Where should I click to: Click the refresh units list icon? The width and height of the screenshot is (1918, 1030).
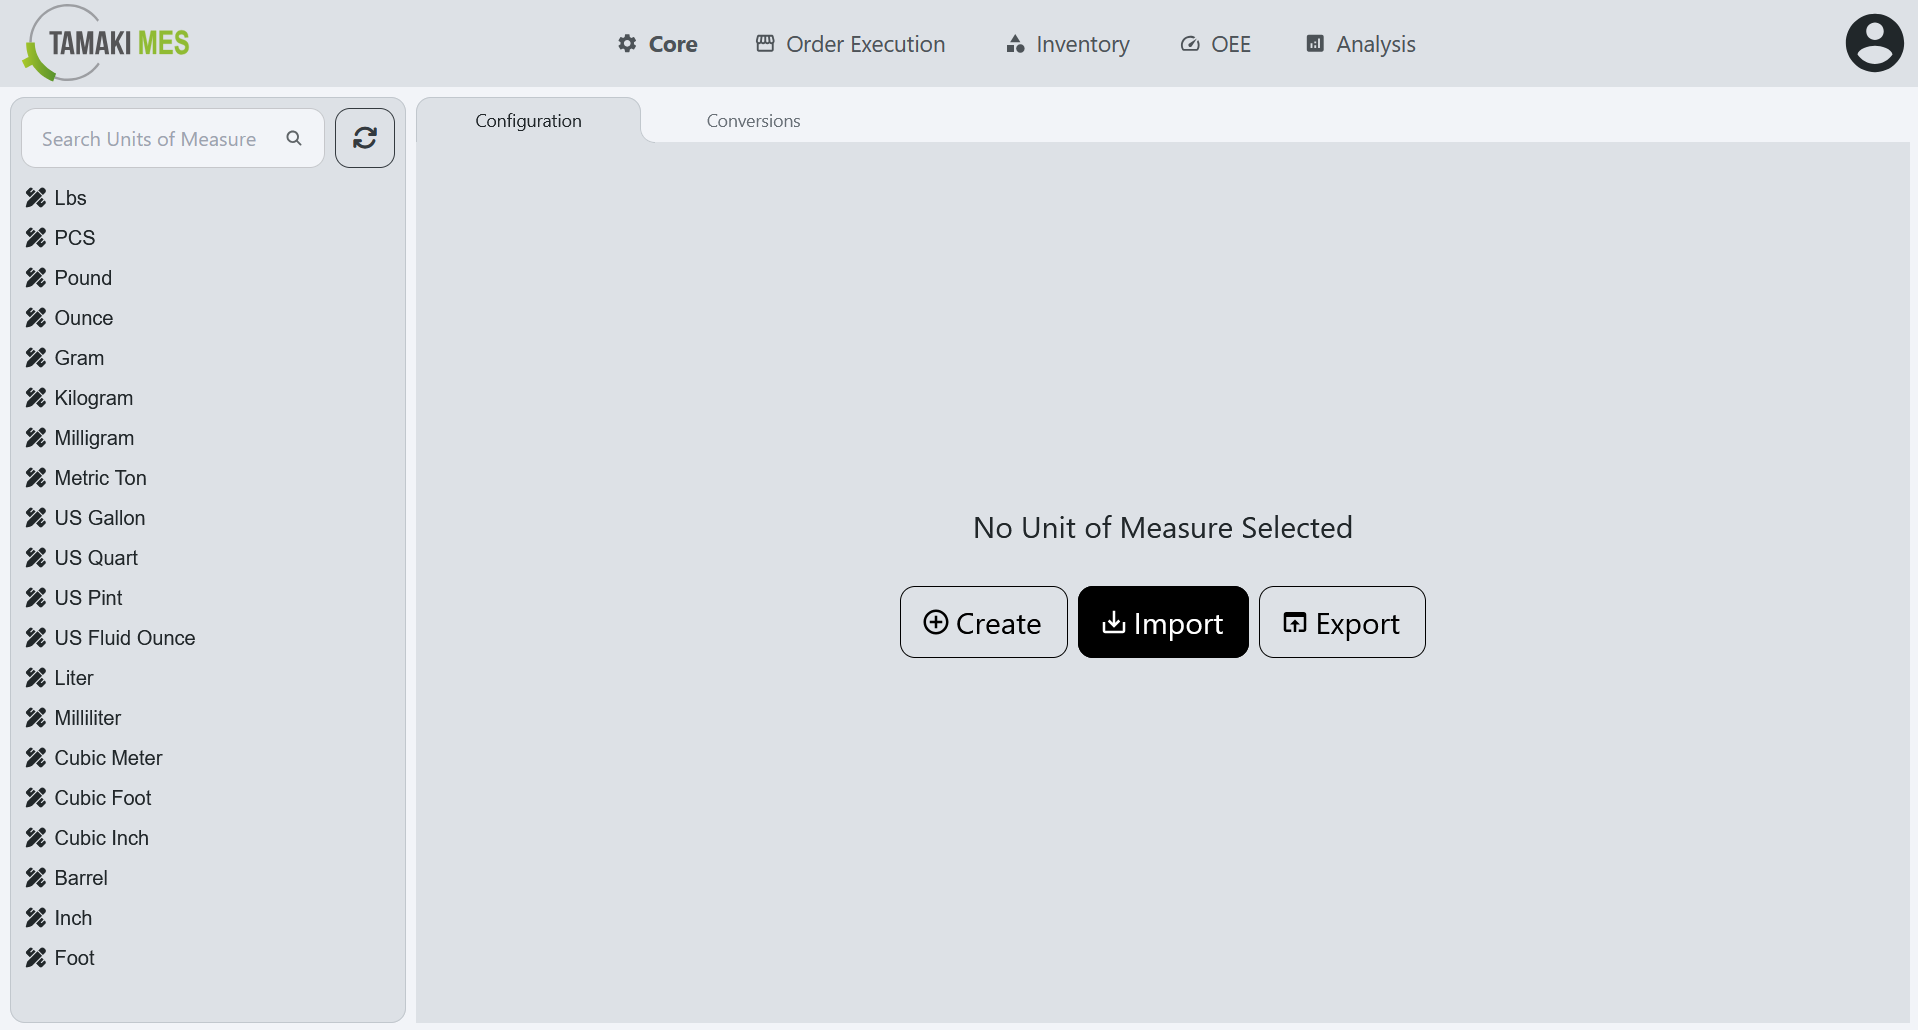tap(364, 137)
